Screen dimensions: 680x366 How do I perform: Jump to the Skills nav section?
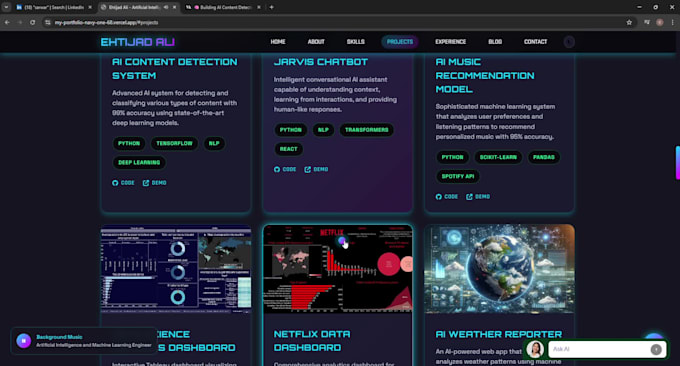[x=356, y=42]
